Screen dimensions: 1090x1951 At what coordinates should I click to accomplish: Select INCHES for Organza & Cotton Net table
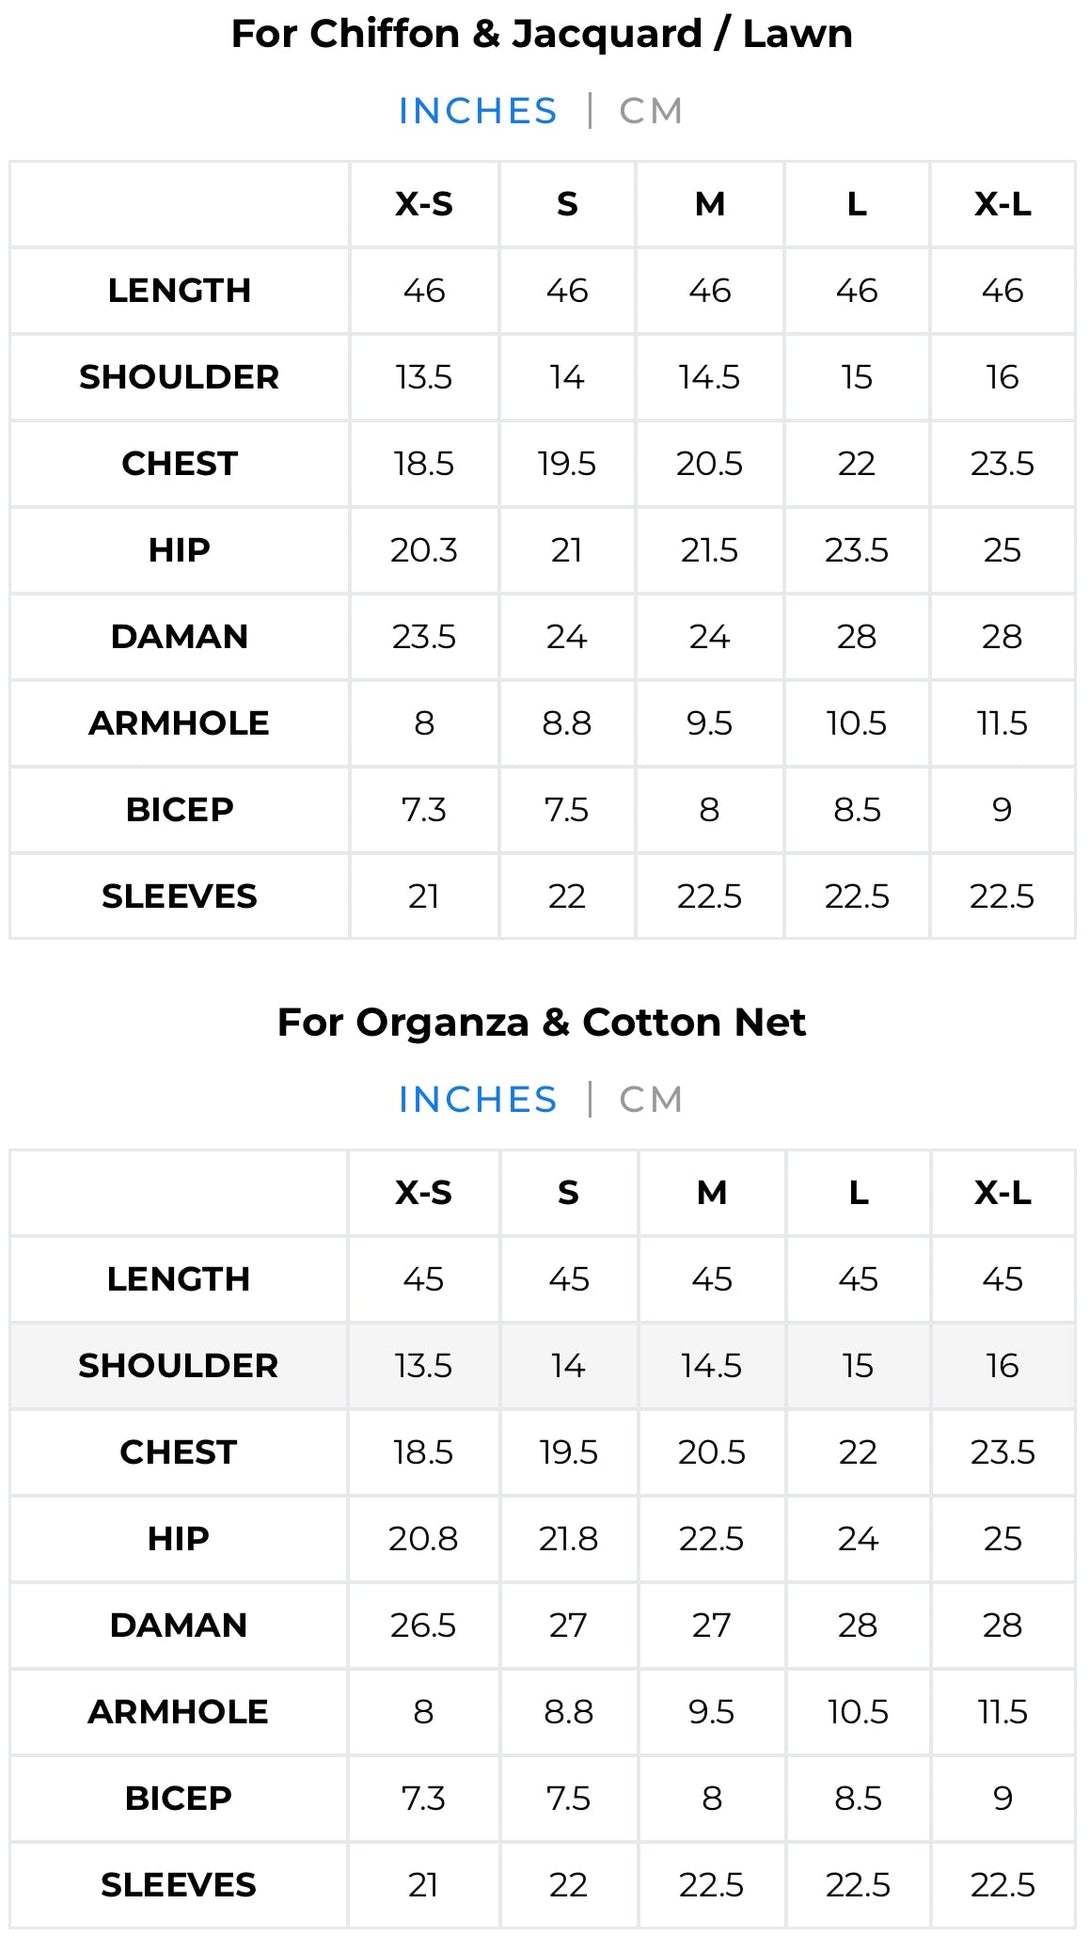[477, 1100]
